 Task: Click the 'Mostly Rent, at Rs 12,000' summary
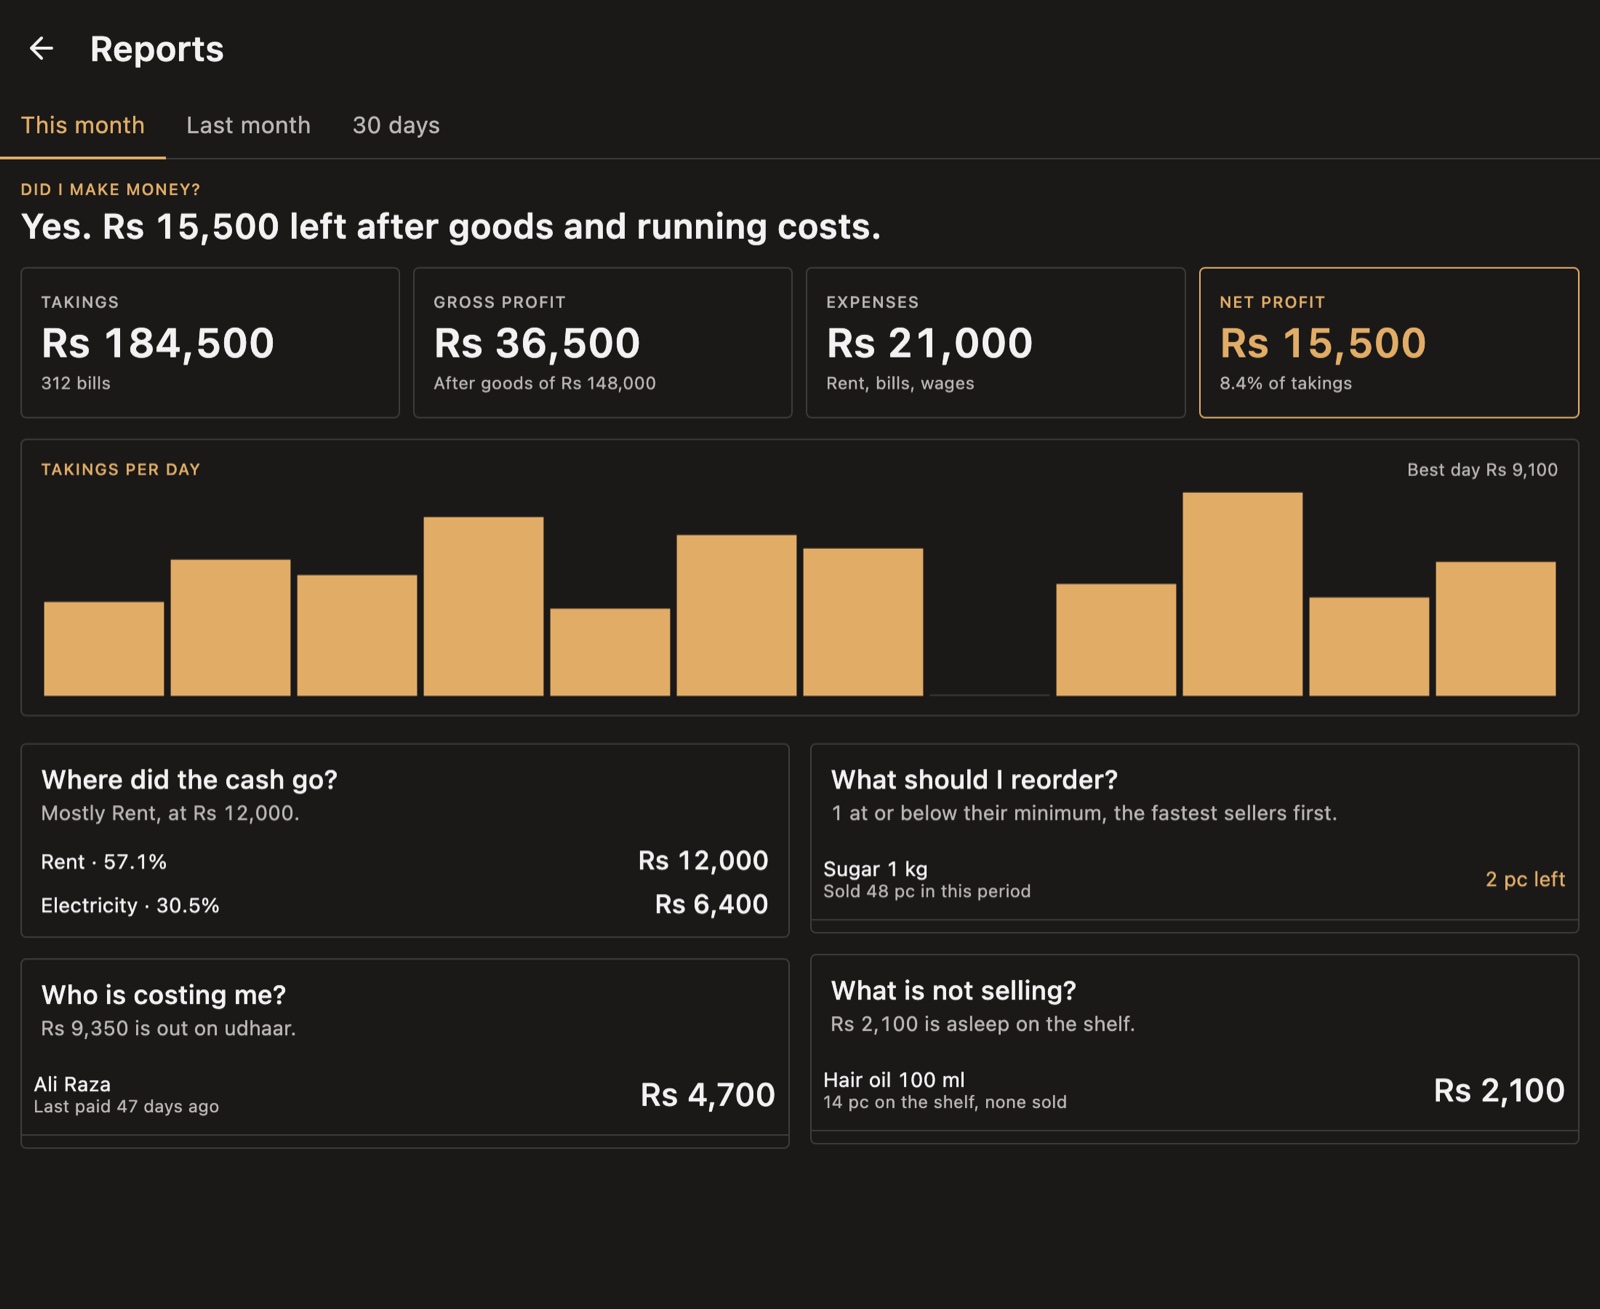pyautogui.click(x=170, y=814)
